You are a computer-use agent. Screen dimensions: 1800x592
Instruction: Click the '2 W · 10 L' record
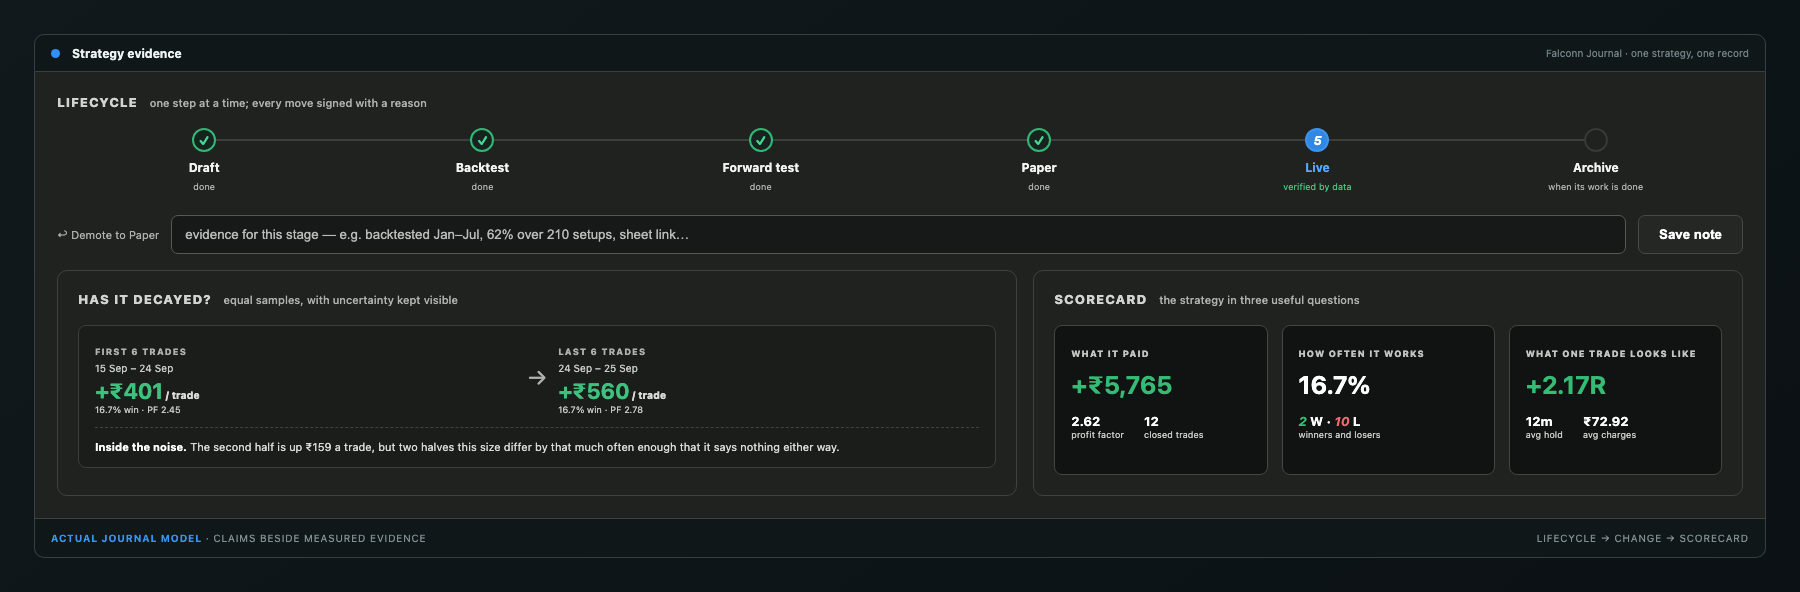(1329, 422)
